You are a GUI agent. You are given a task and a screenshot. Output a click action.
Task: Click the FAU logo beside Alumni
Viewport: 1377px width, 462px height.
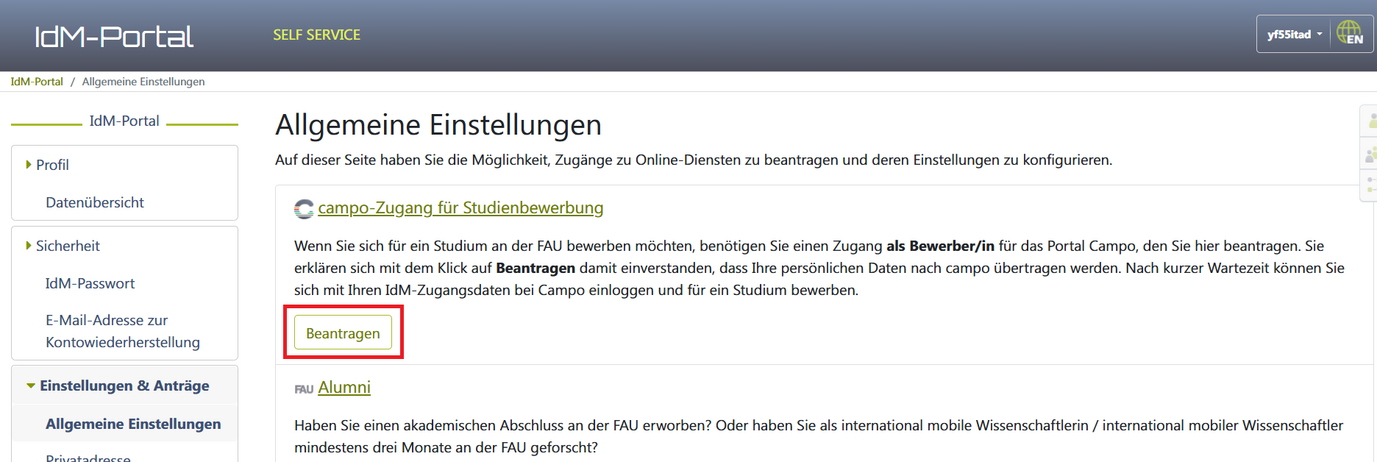tap(304, 388)
